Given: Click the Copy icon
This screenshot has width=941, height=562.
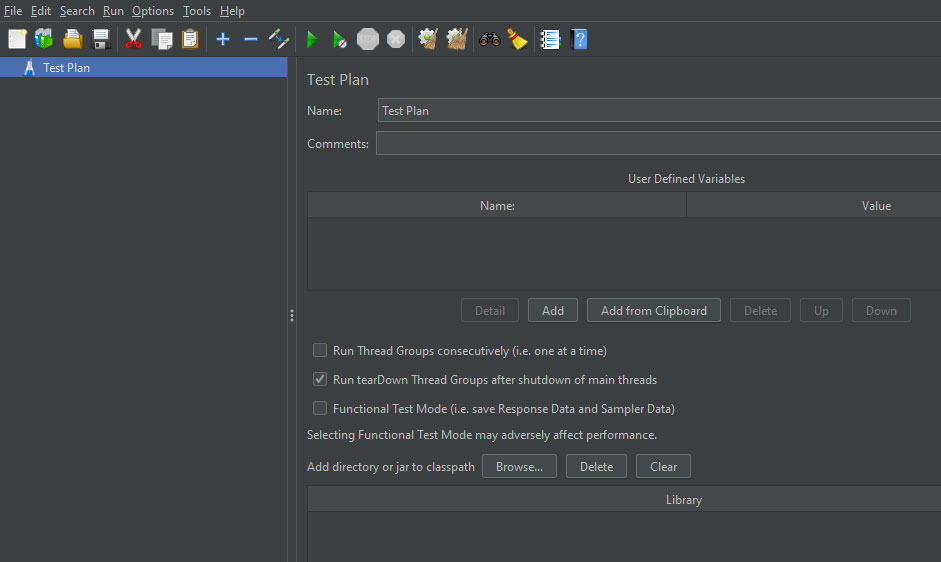Looking at the screenshot, I should click(x=162, y=40).
